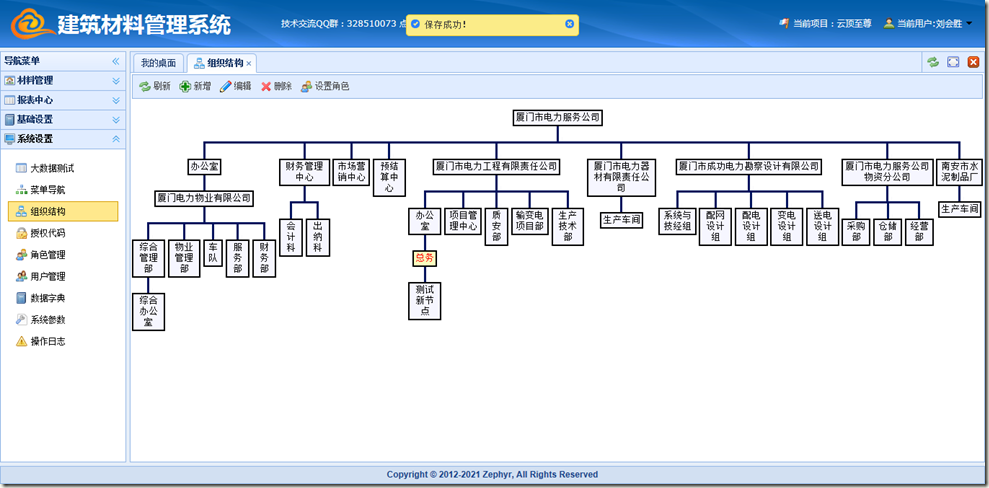Viewport: 989px width, 488px height.
Task: Select the 厦门市电力服务公司 root node
Action: (x=558, y=118)
